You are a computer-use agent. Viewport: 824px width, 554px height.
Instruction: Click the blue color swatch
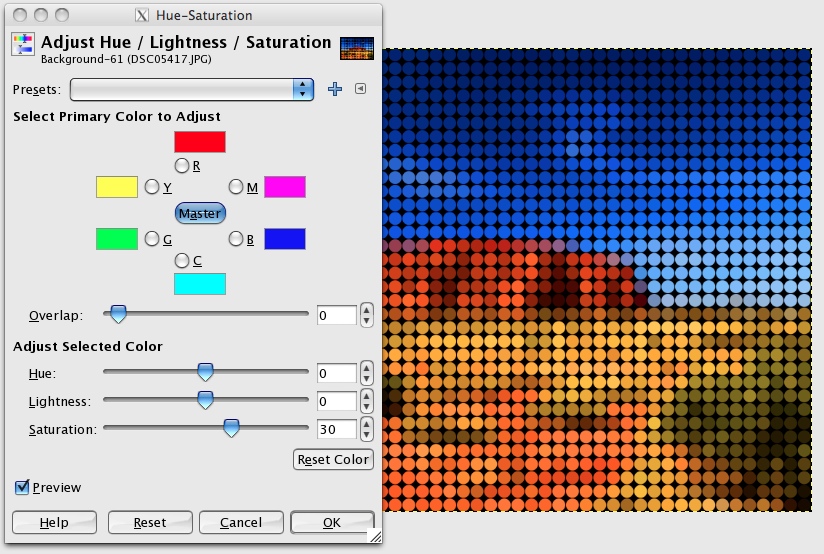click(x=285, y=239)
